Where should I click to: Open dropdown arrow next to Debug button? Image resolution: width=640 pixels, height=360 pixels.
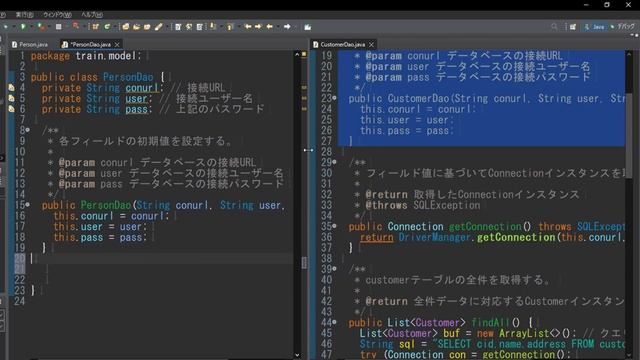tap(13, 27)
